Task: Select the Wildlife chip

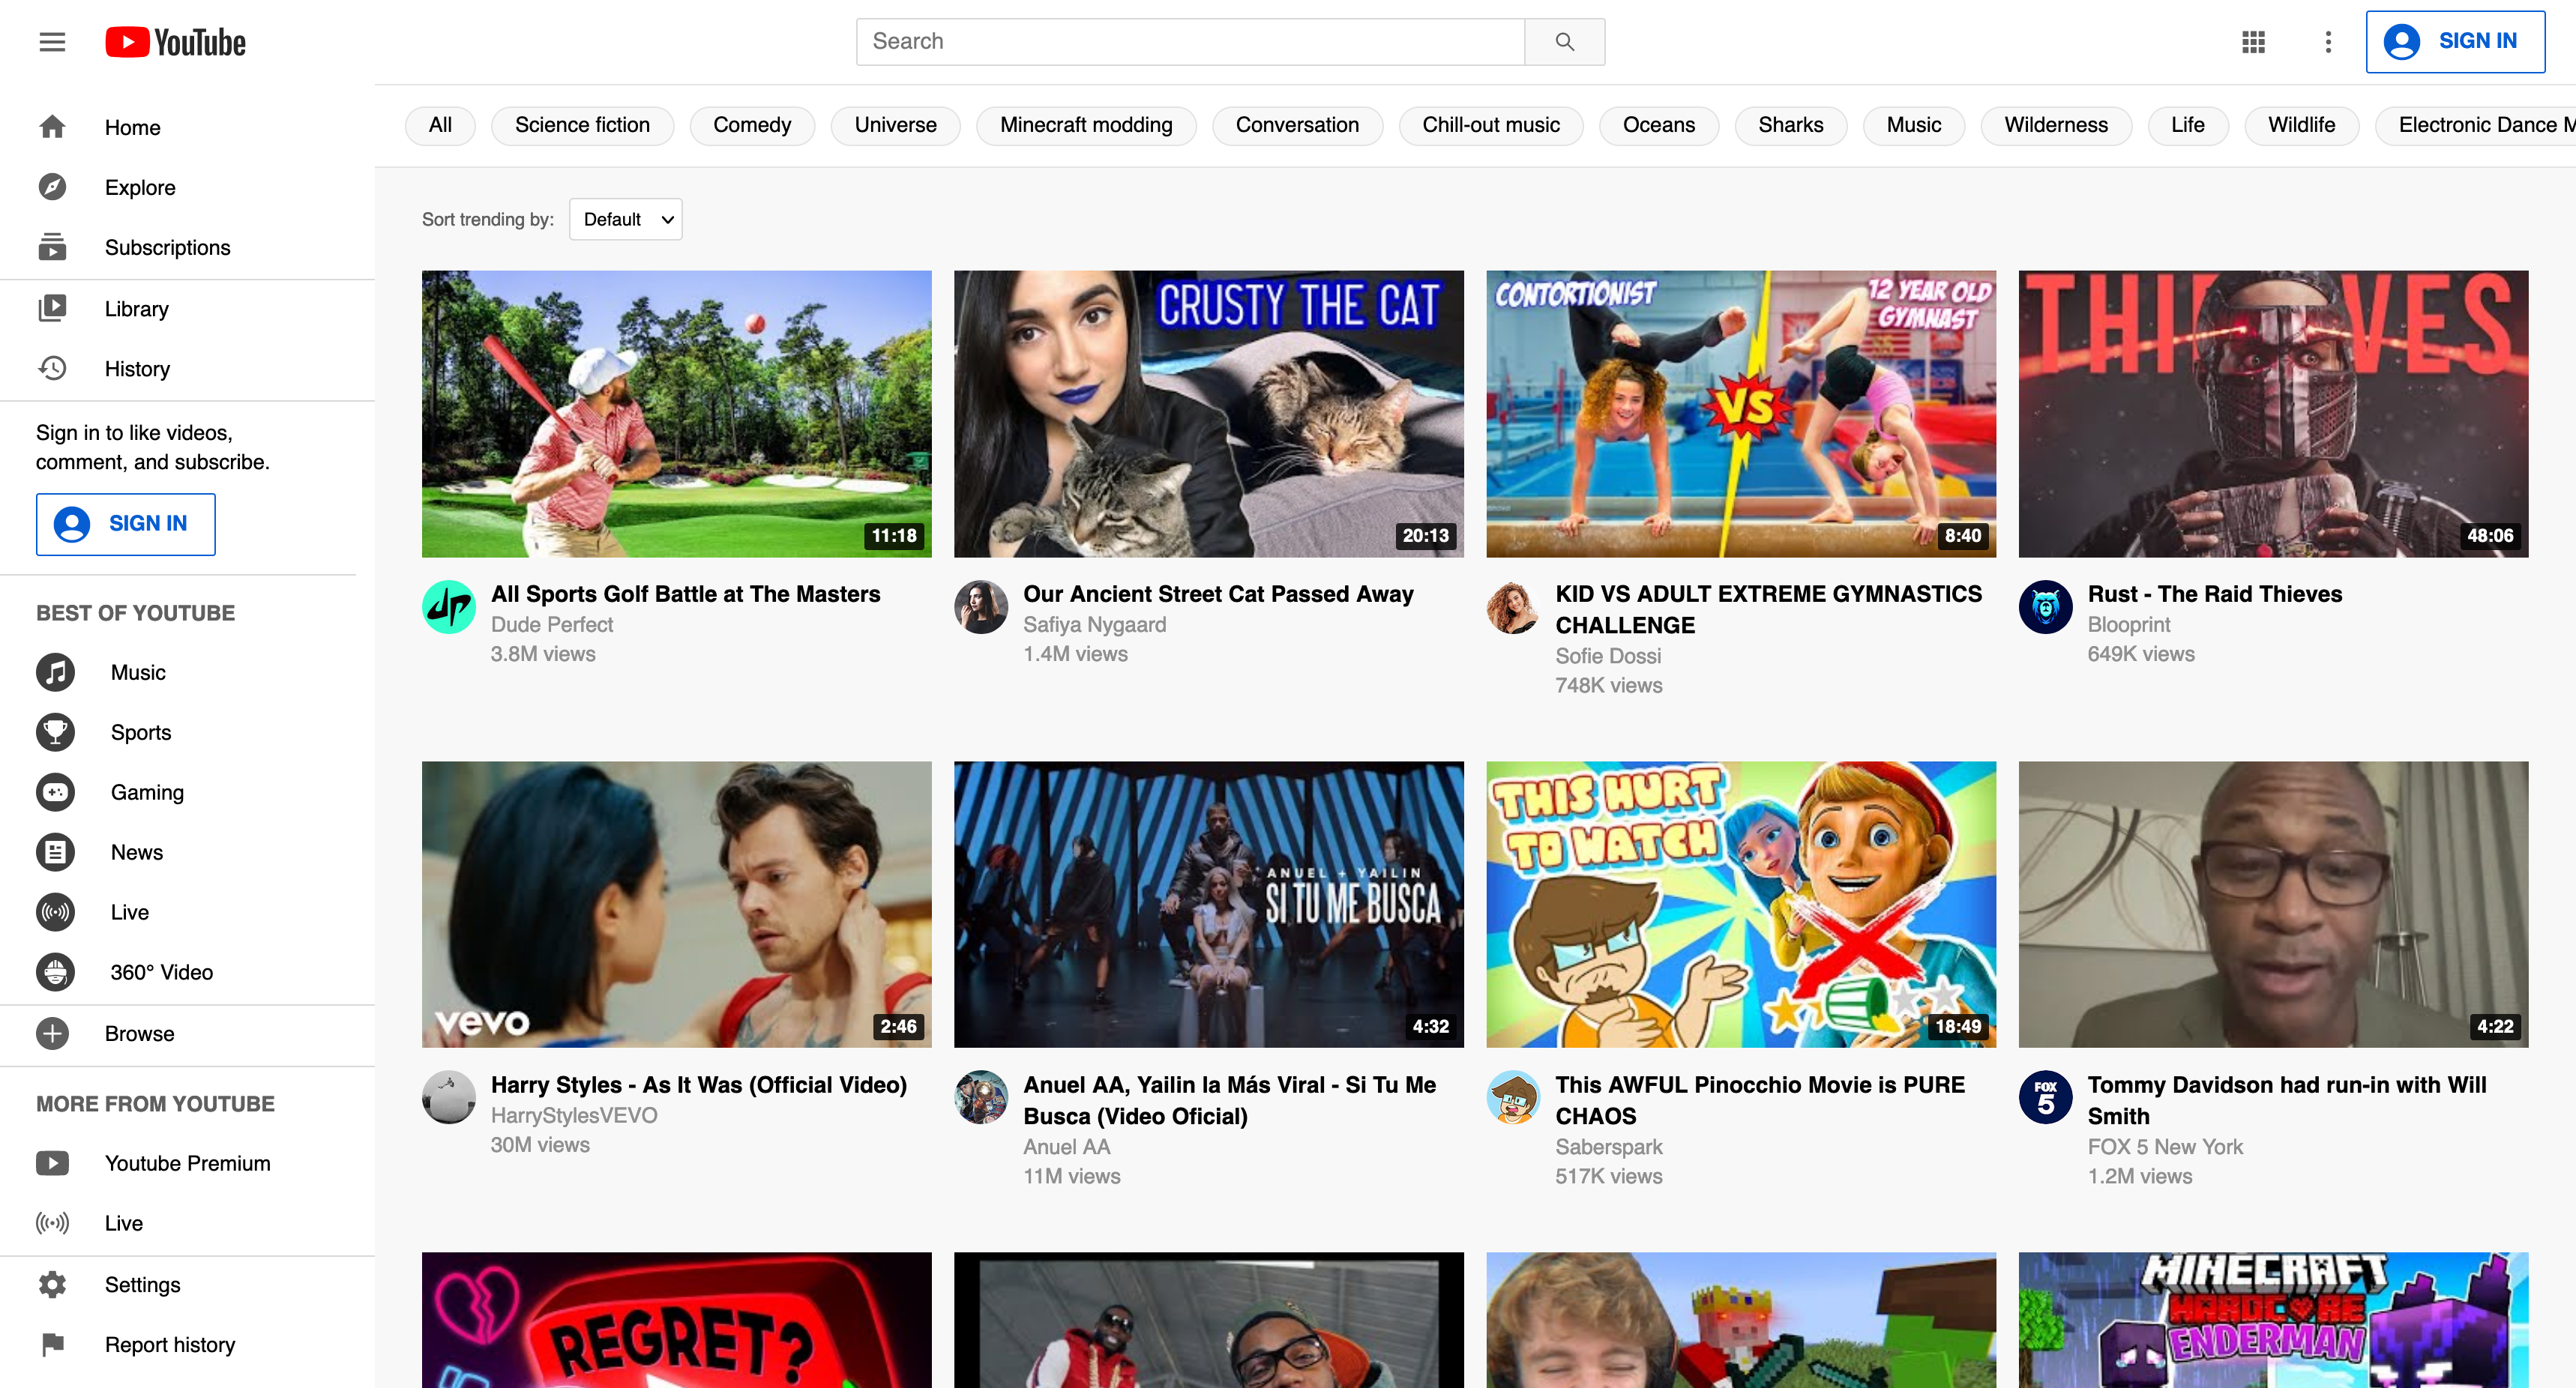Action: point(2302,125)
